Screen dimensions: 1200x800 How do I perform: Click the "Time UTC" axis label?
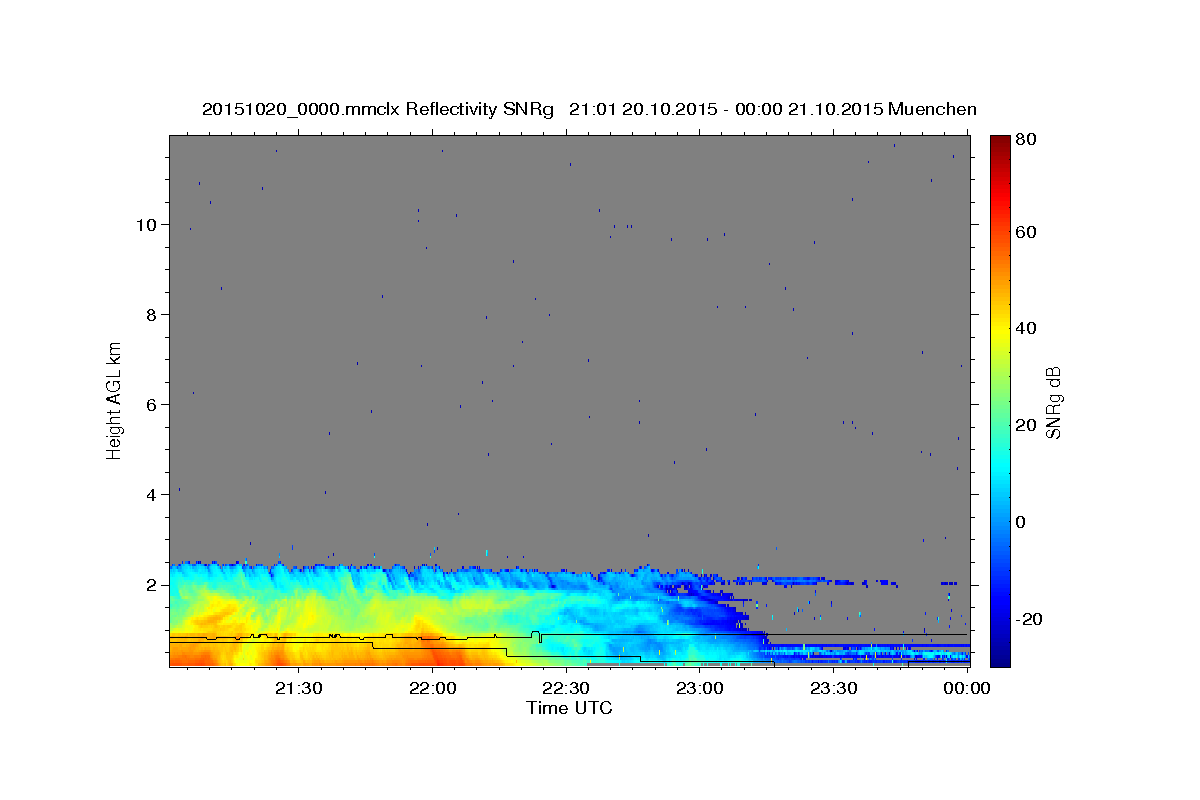tap(569, 708)
